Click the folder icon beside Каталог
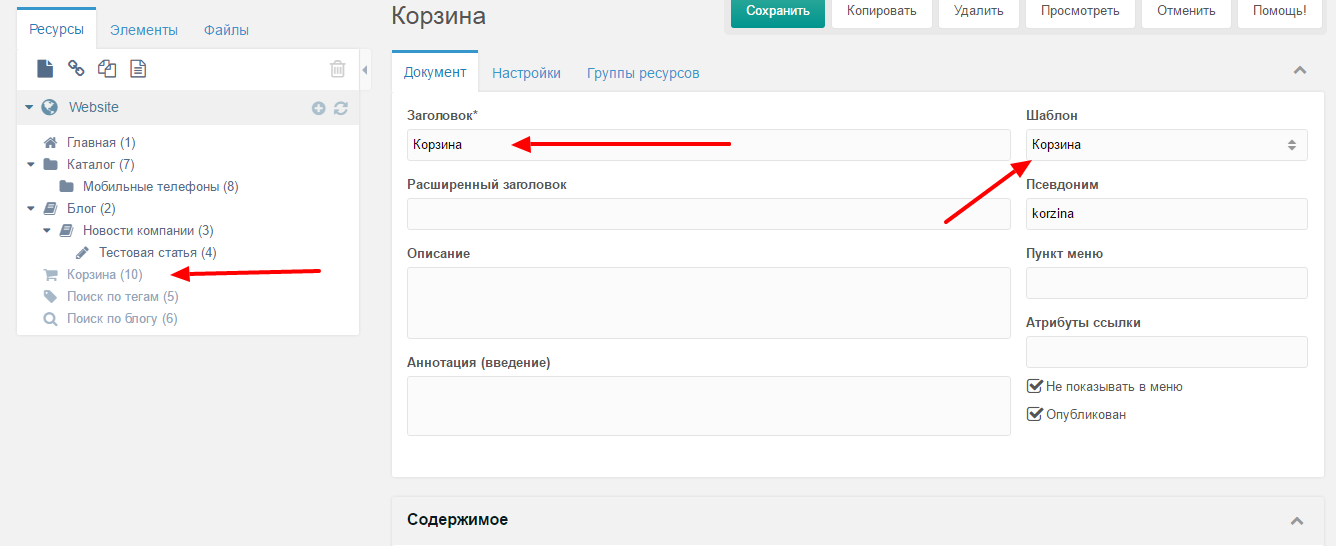The image size is (1336, 546). [50, 164]
